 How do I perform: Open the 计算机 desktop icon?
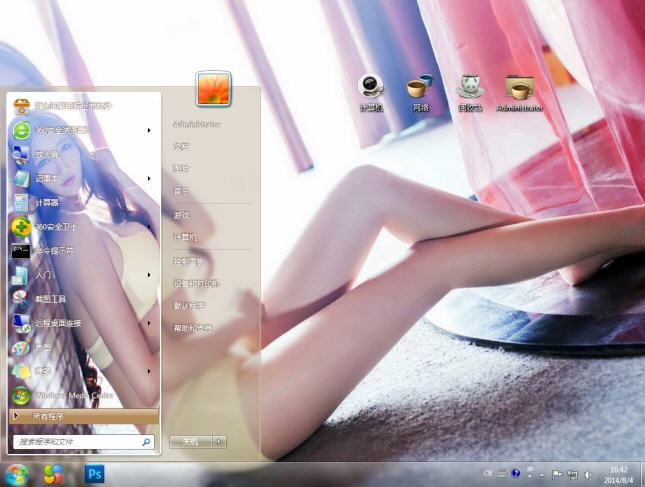pos(371,92)
